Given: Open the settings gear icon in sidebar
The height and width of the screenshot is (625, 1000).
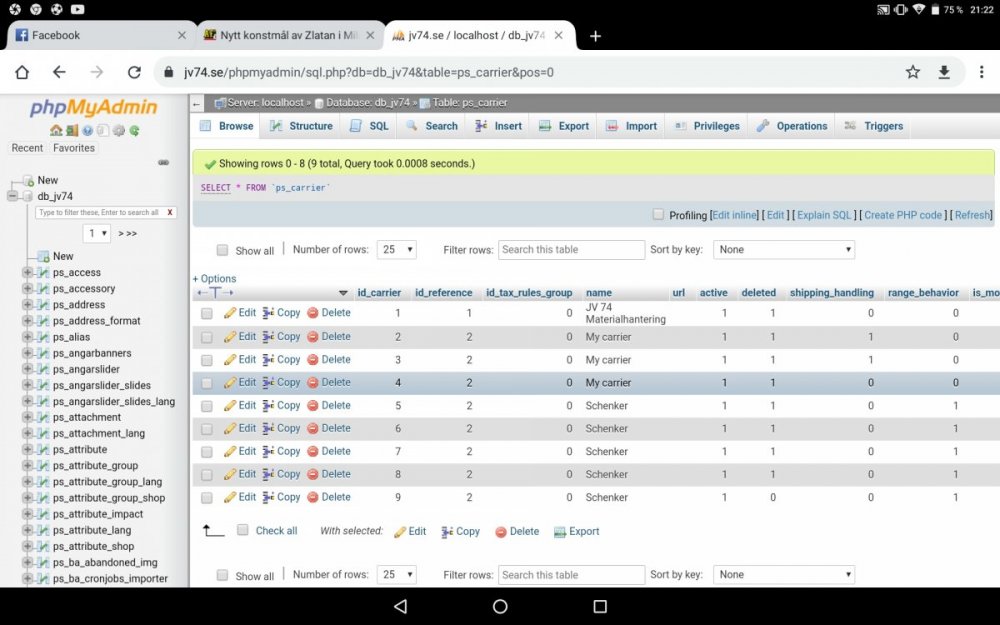Looking at the screenshot, I should point(118,130).
